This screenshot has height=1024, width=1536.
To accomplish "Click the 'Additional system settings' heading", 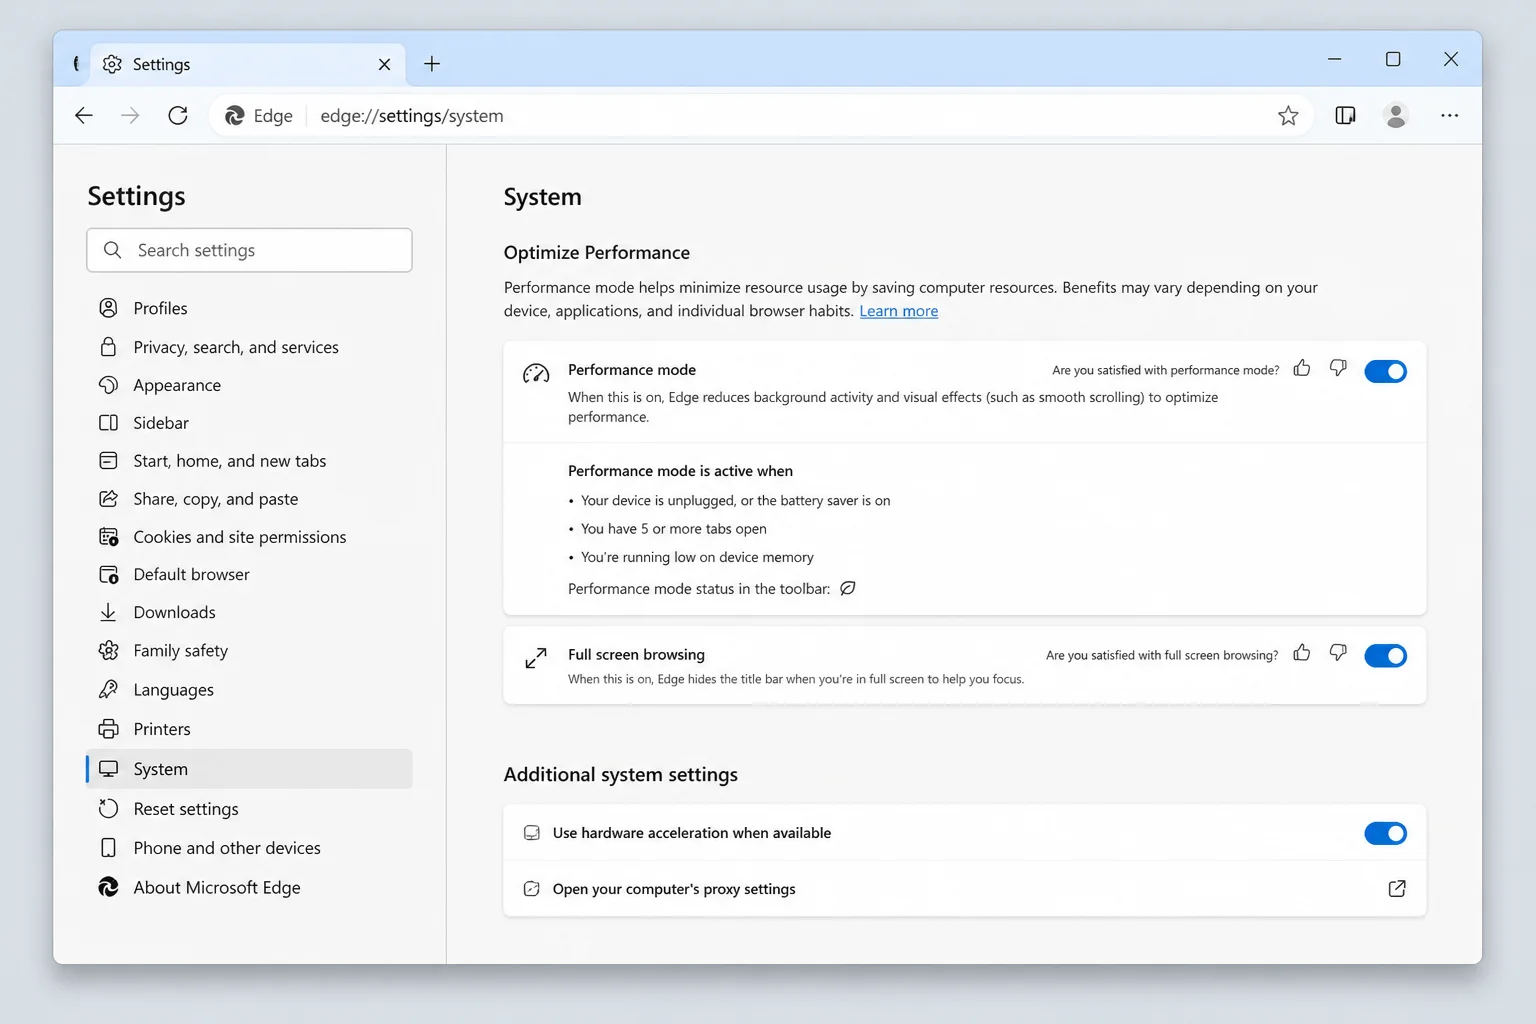I will (x=621, y=775).
